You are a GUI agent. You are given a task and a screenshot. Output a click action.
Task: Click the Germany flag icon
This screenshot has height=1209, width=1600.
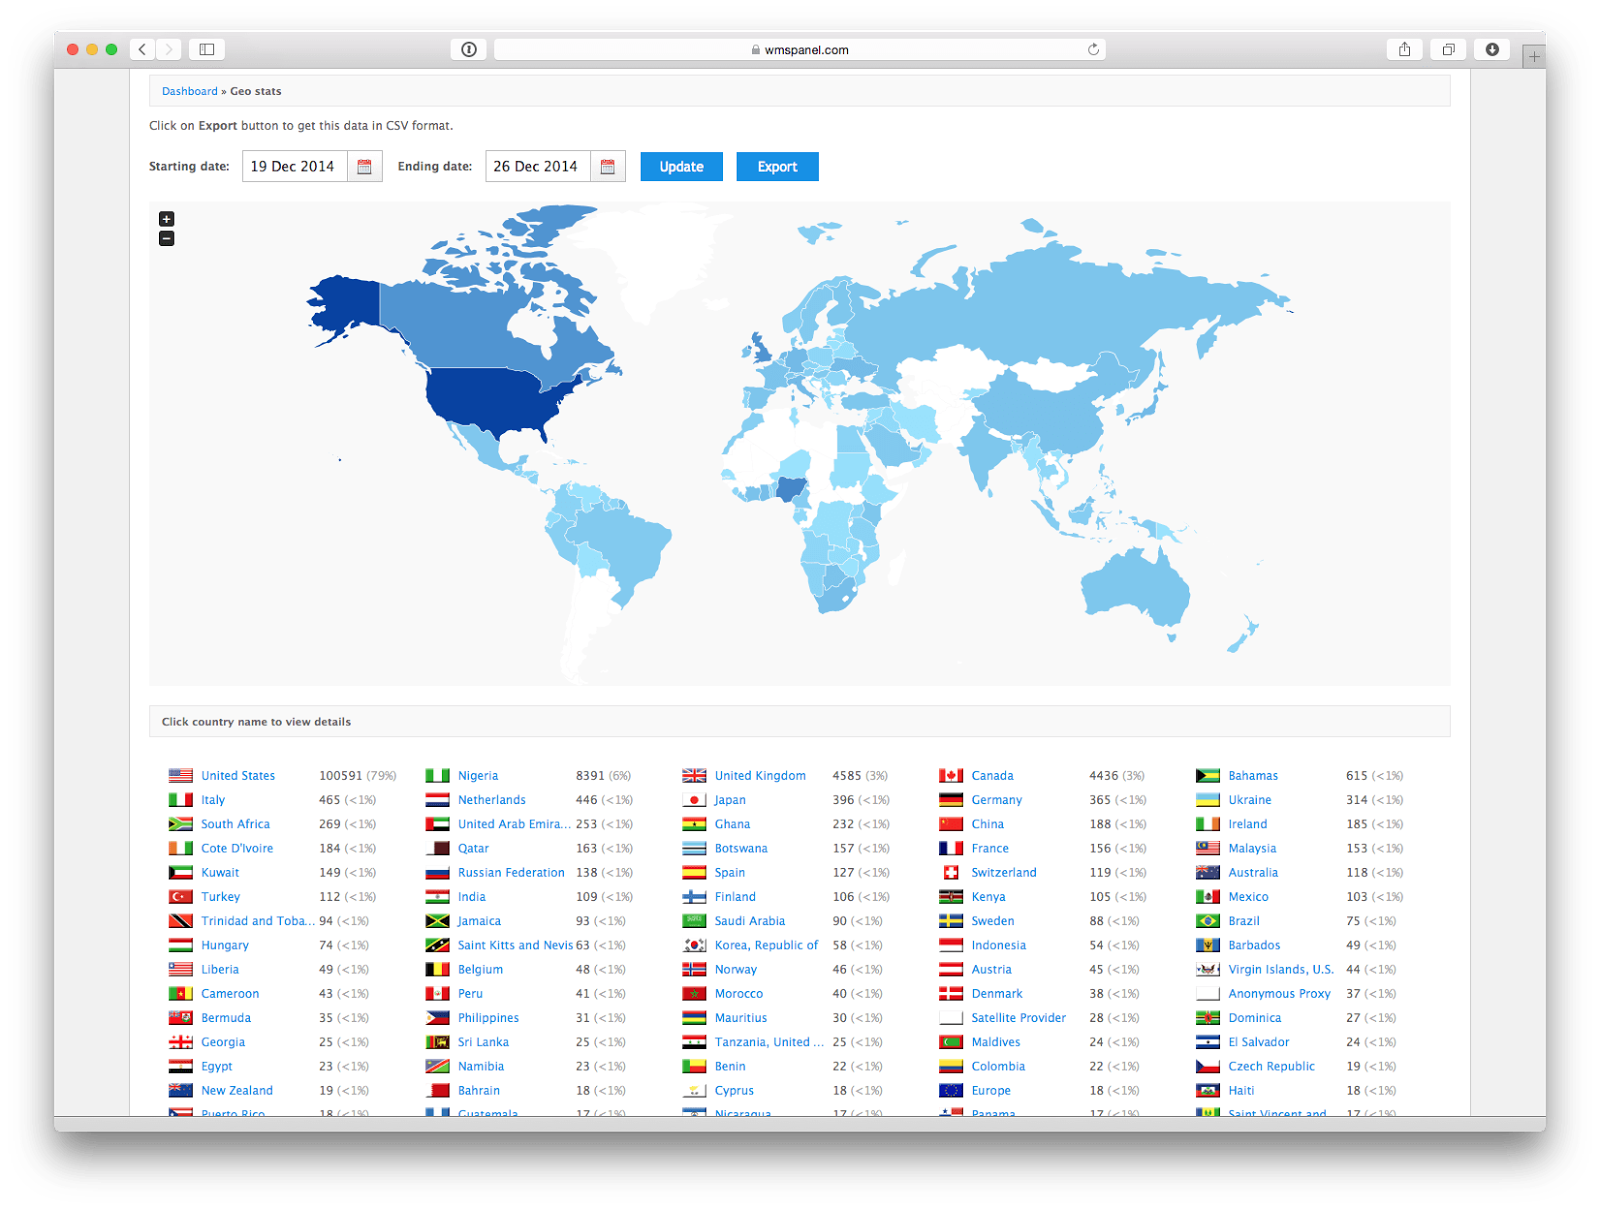tap(951, 800)
